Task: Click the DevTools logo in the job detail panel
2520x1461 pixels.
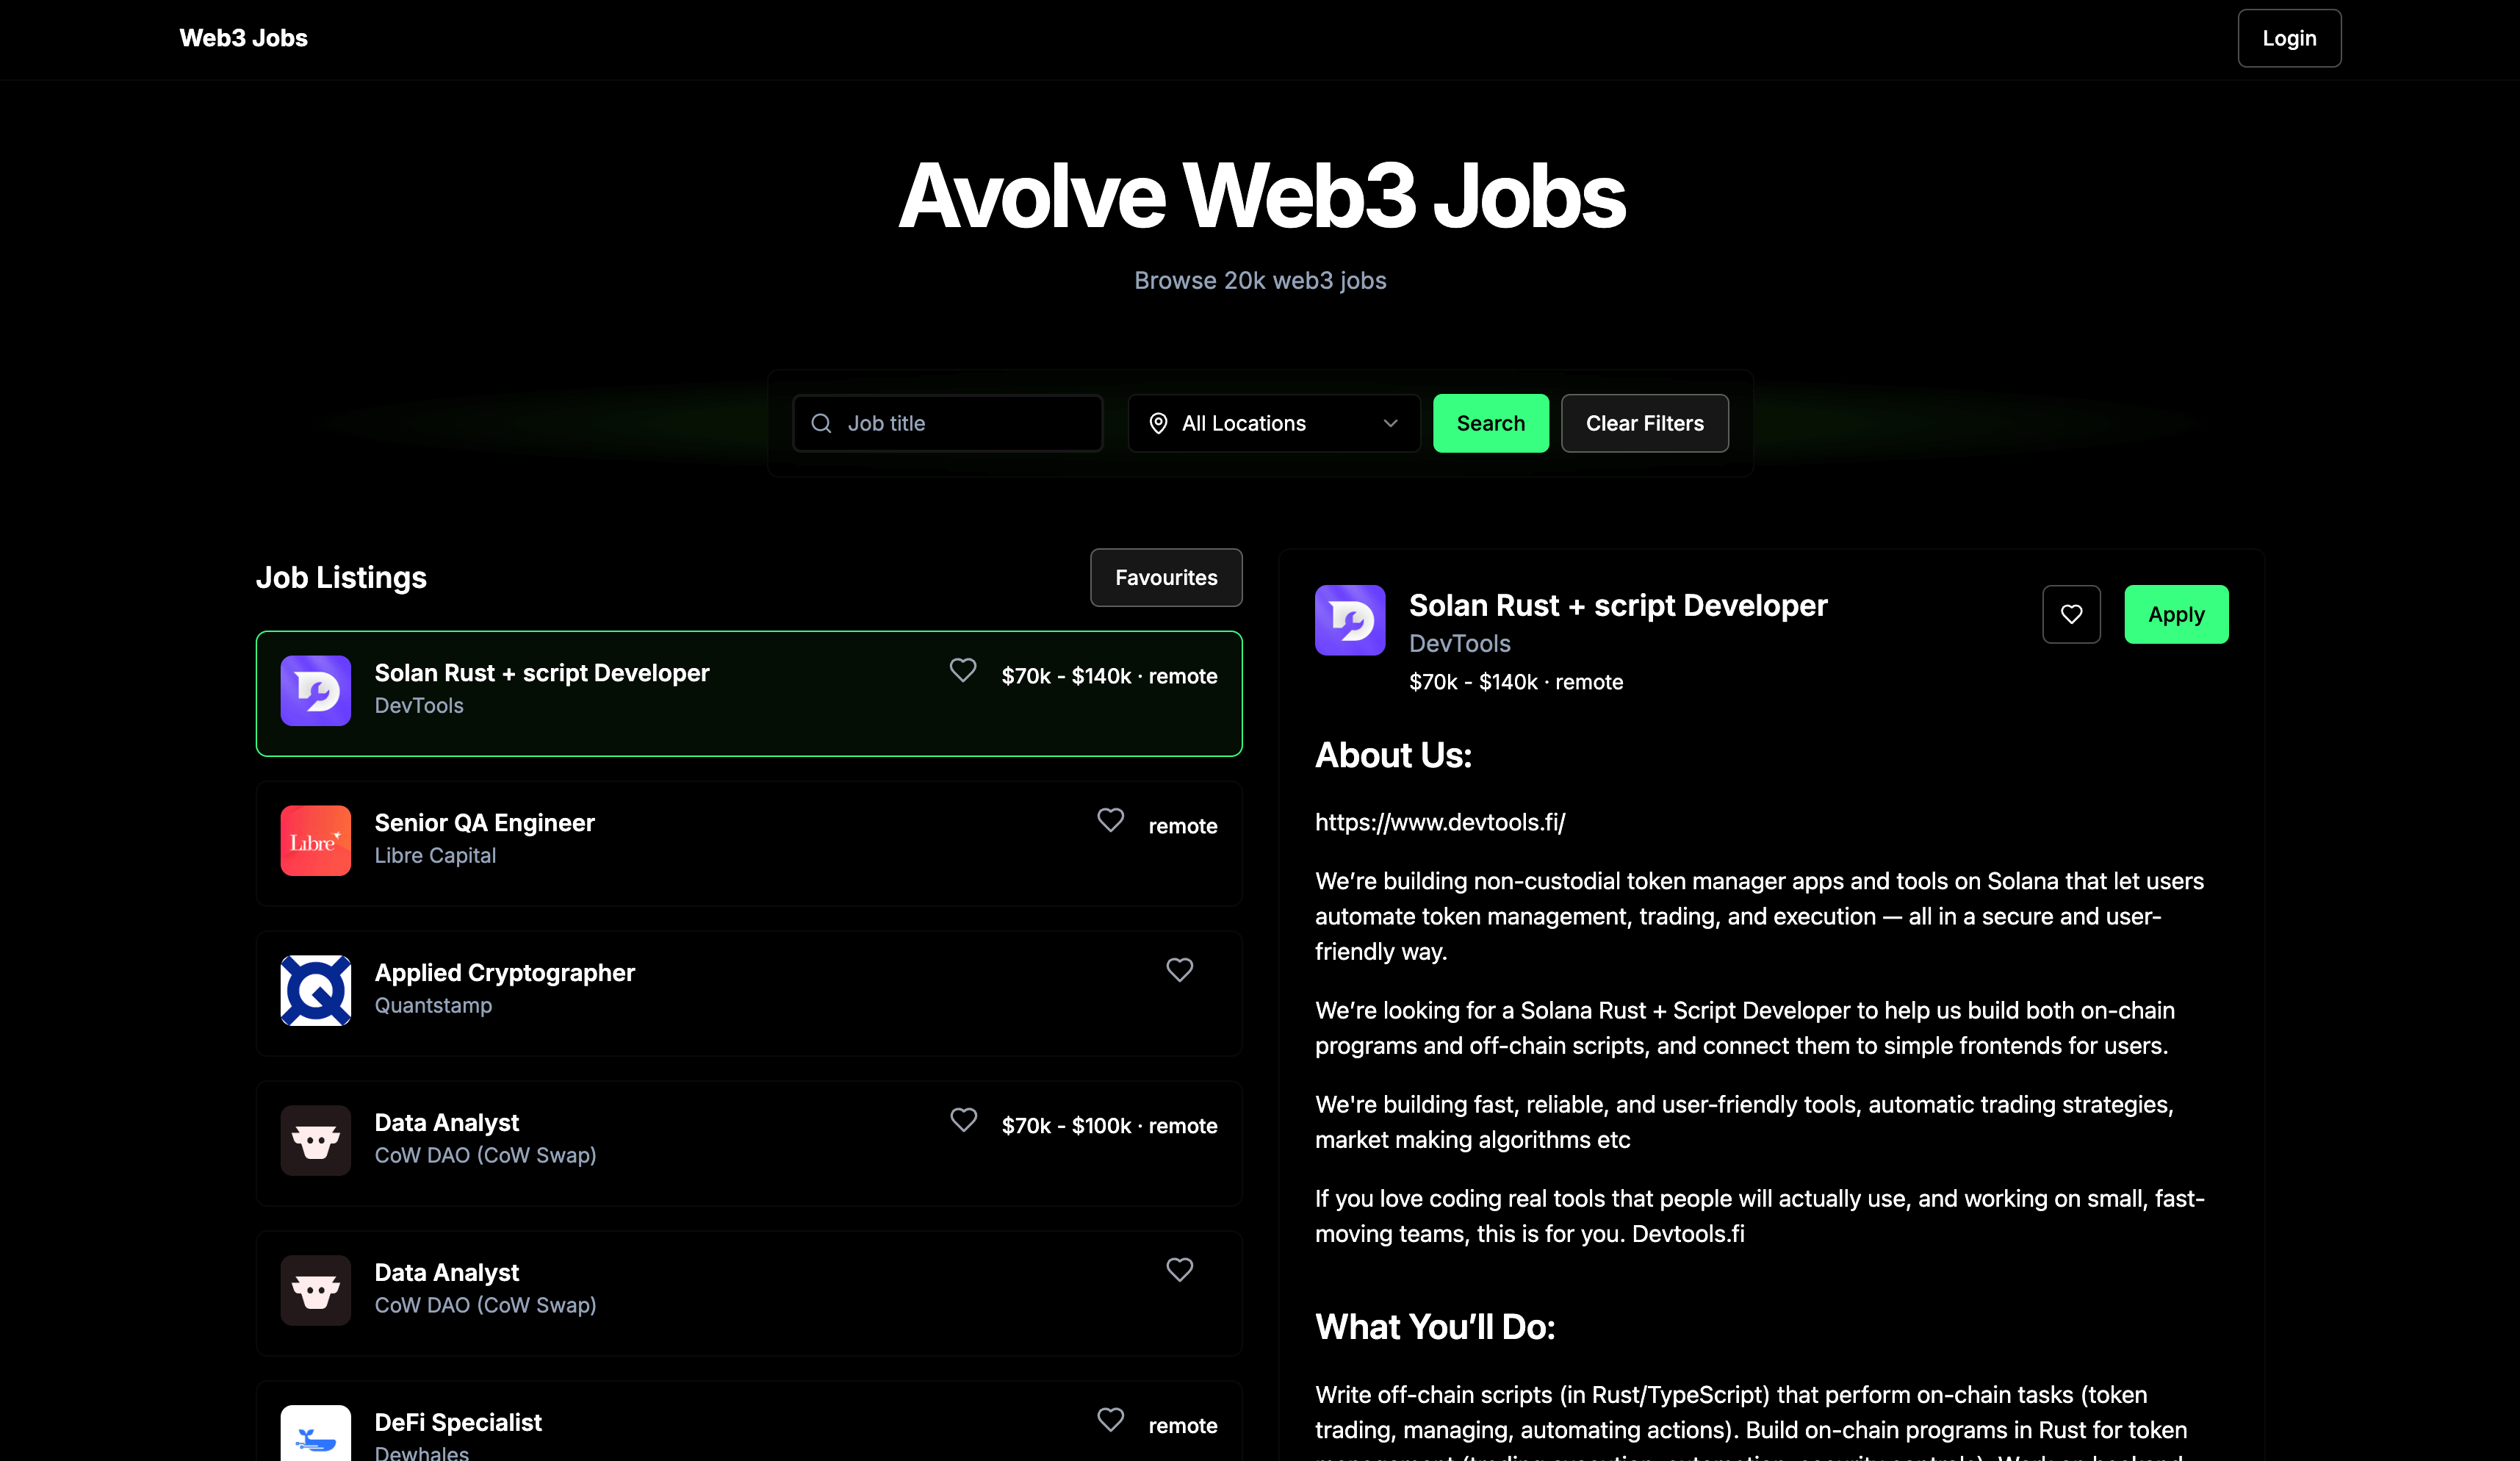Action: (x=1350, y=620)
